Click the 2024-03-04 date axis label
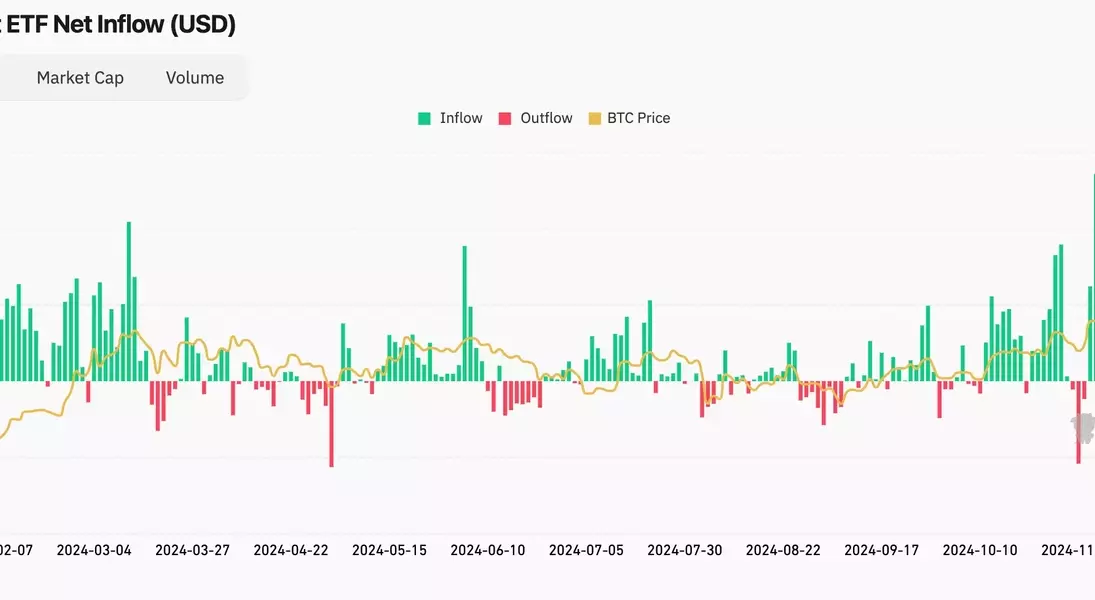 point(94,550)
